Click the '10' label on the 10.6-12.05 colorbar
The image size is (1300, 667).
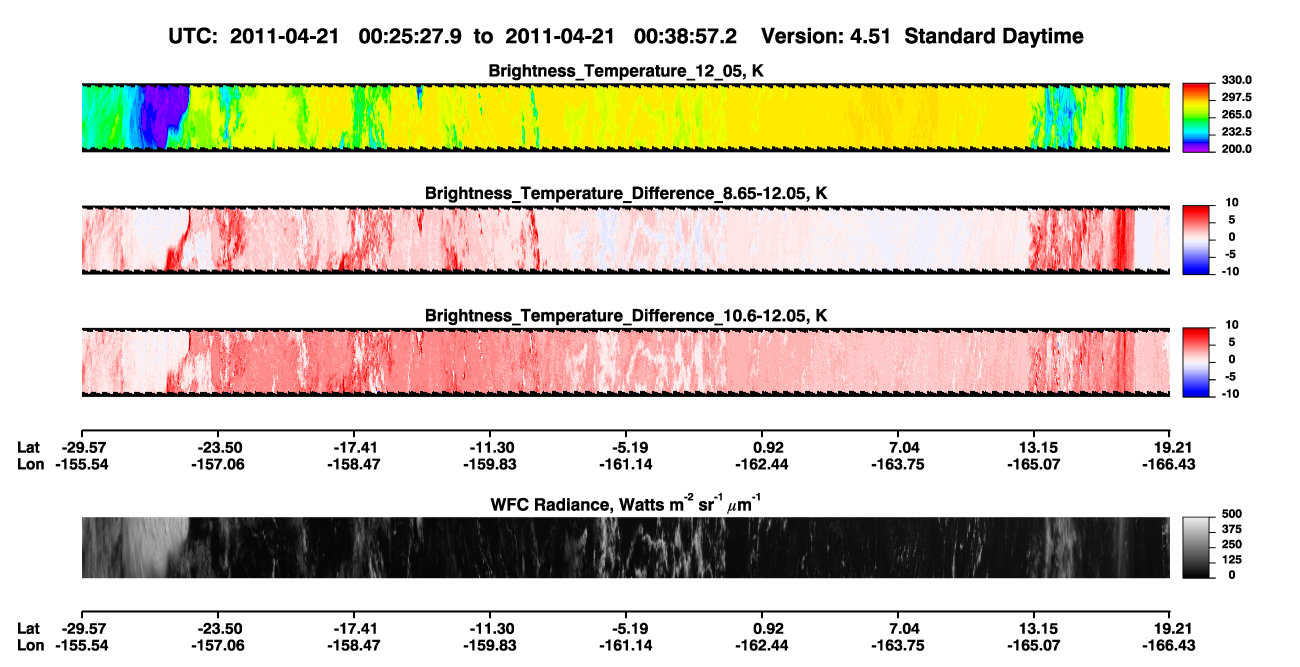click(1231, 325)
